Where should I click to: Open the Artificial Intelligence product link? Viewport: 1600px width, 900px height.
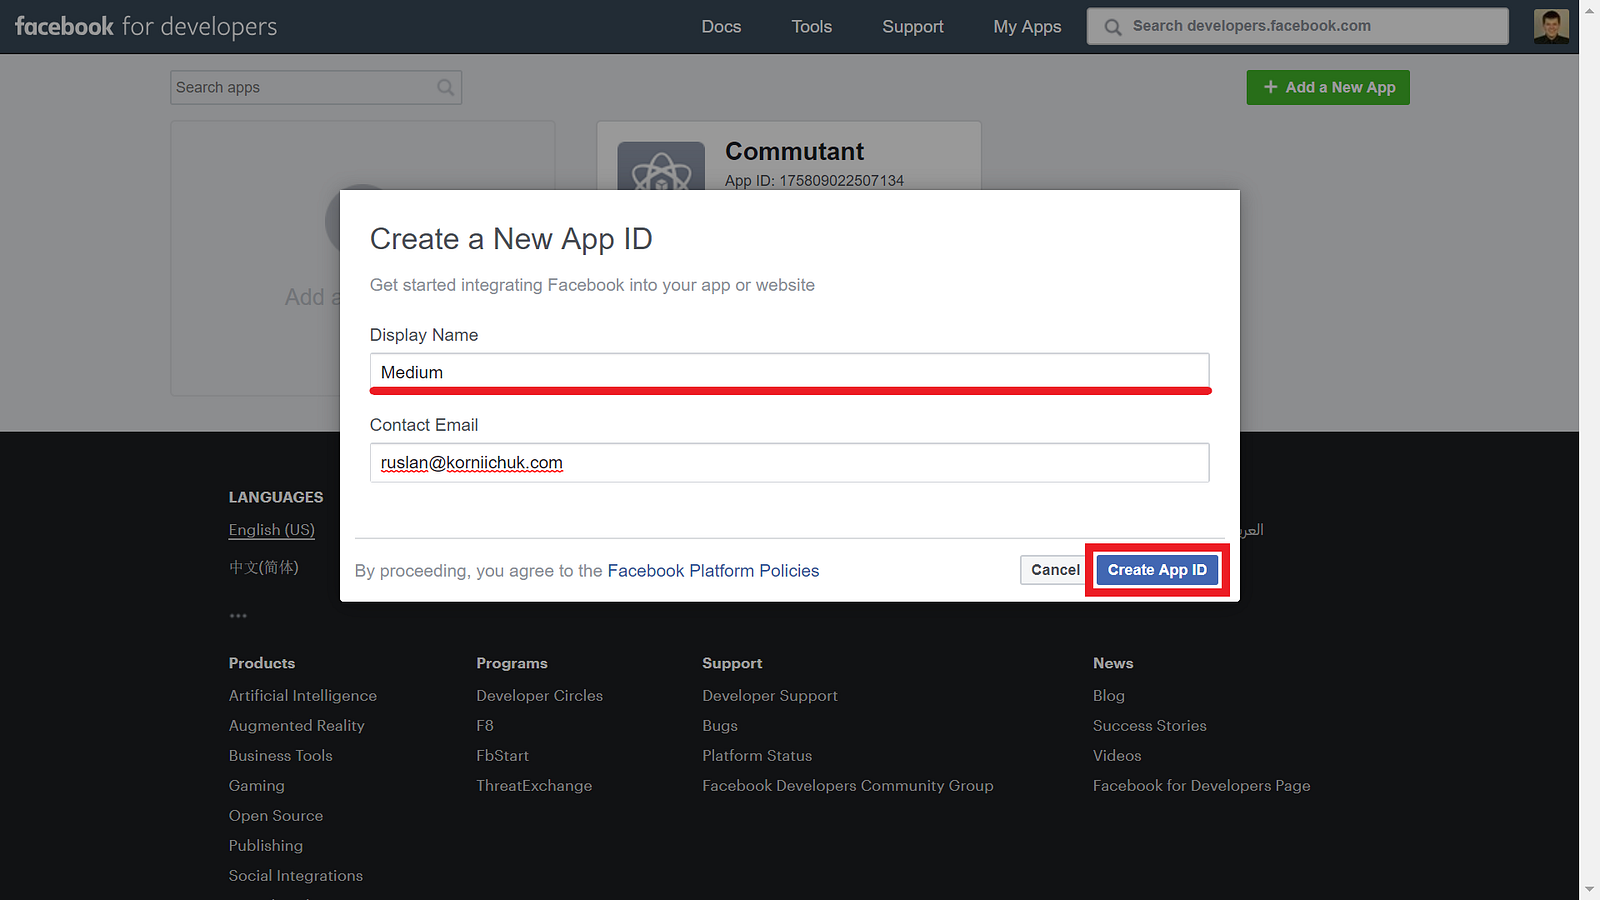302,696
